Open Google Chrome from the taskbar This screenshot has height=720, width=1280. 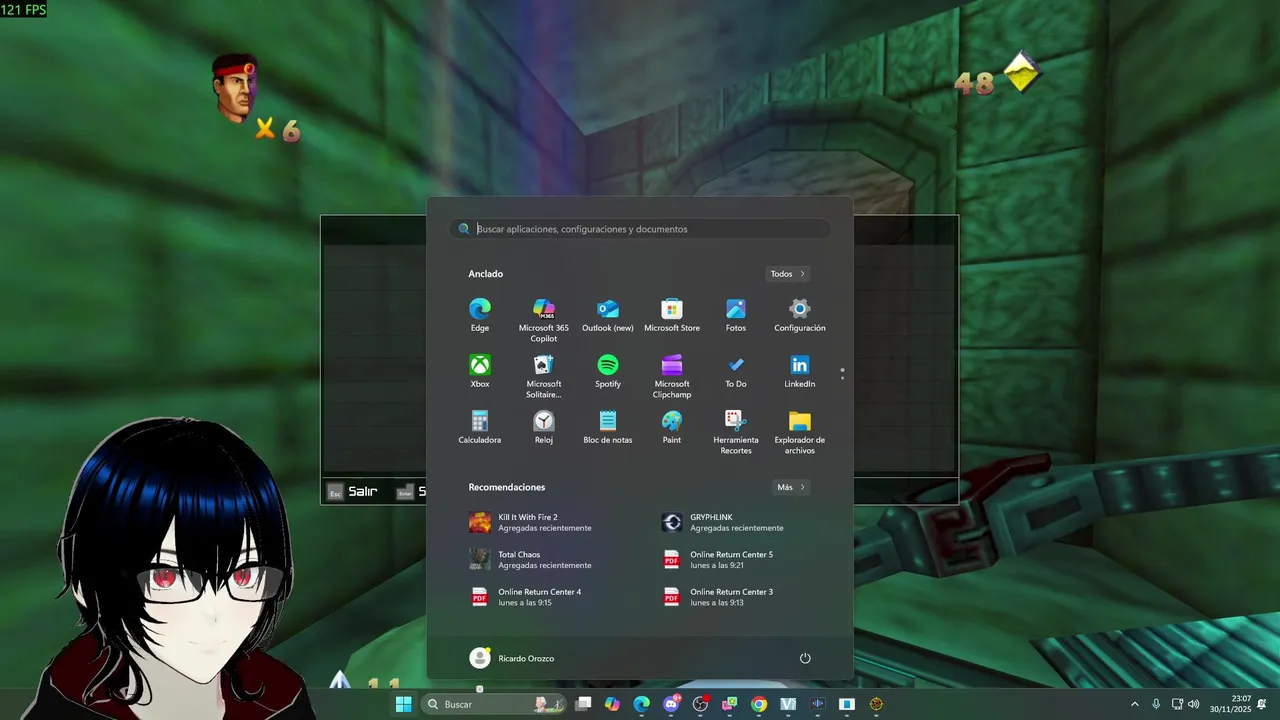coord(759,704)
